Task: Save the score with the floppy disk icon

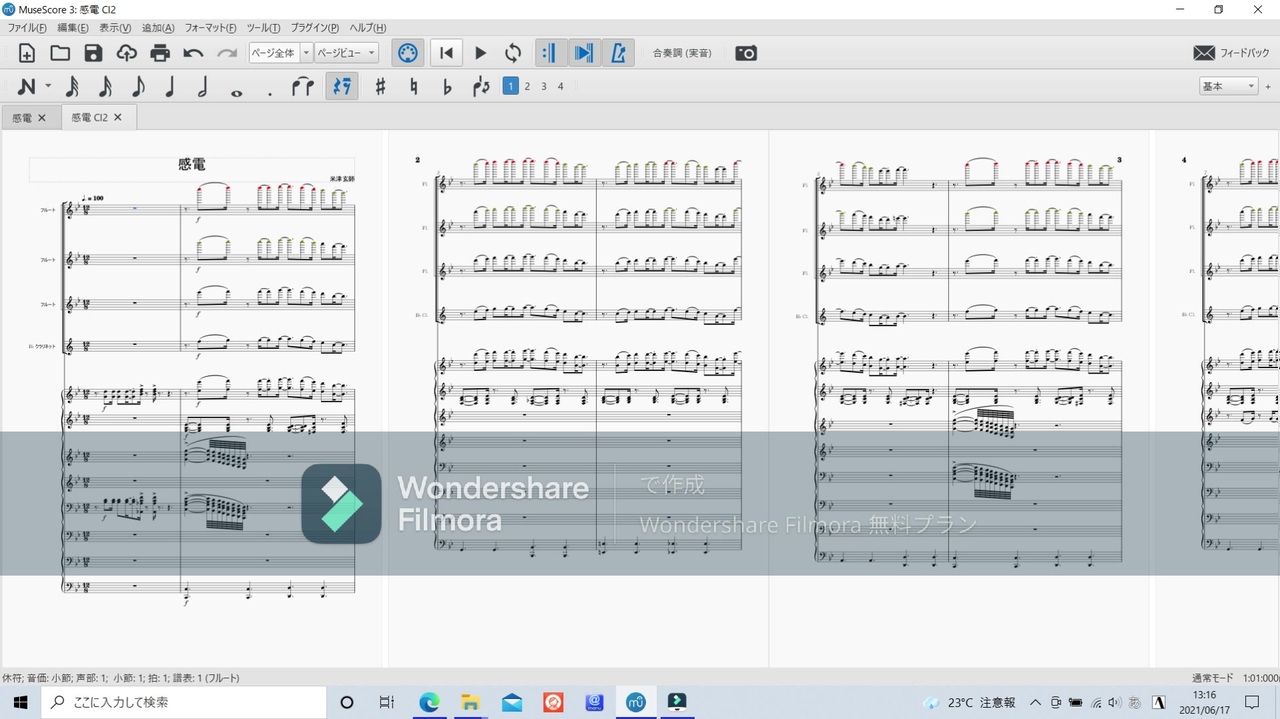Action: tap(93, 53)
